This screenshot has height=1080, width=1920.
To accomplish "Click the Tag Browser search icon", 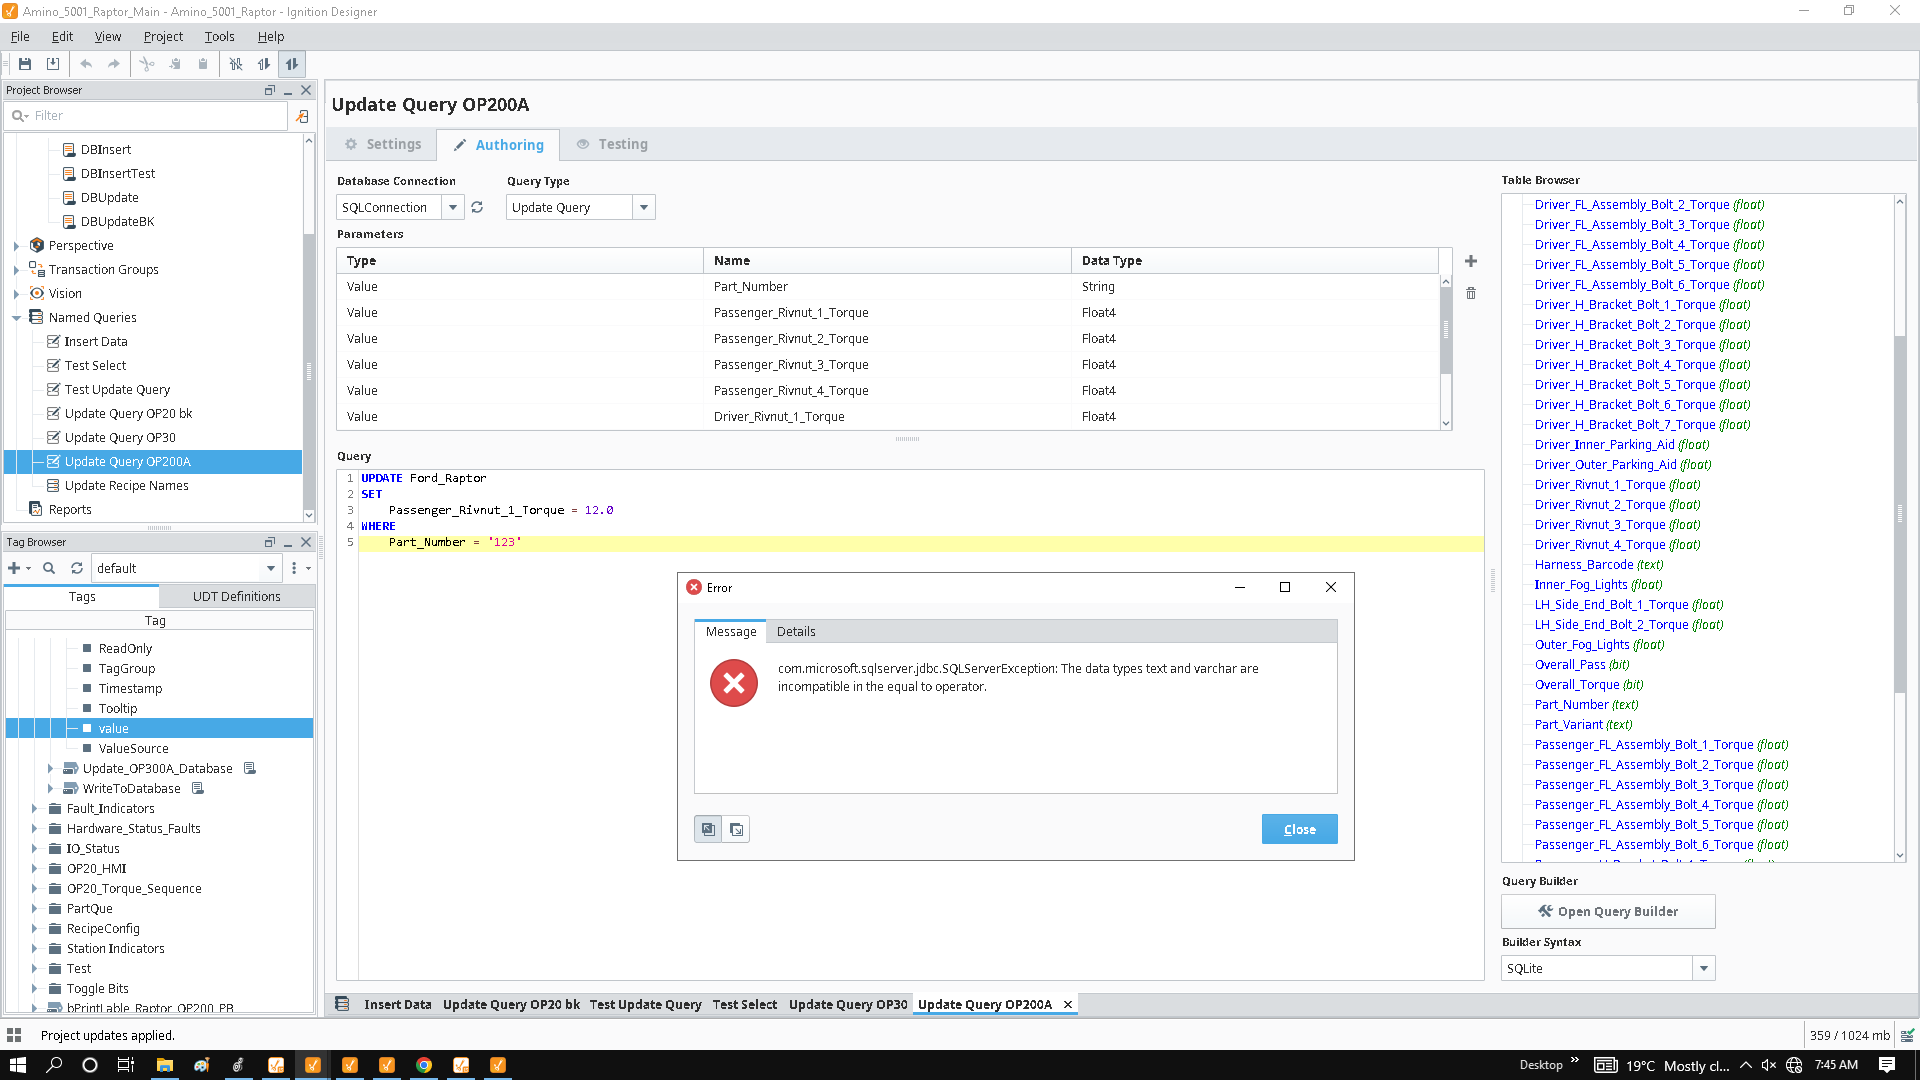I will coord(49,568).
